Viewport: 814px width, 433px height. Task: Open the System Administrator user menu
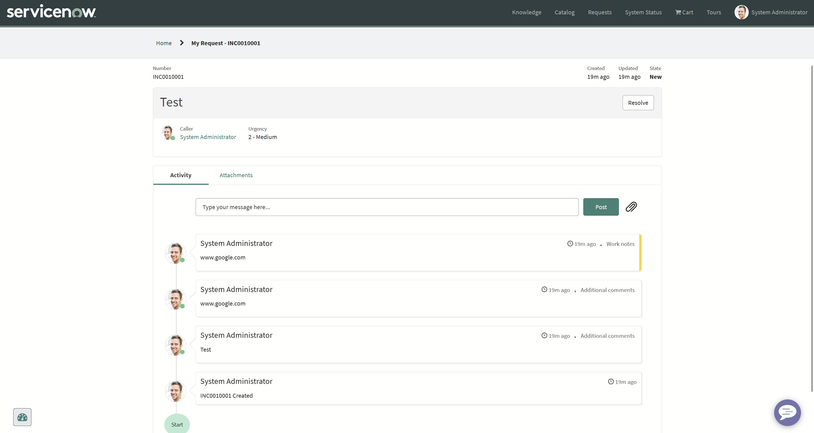click(771, 12)
